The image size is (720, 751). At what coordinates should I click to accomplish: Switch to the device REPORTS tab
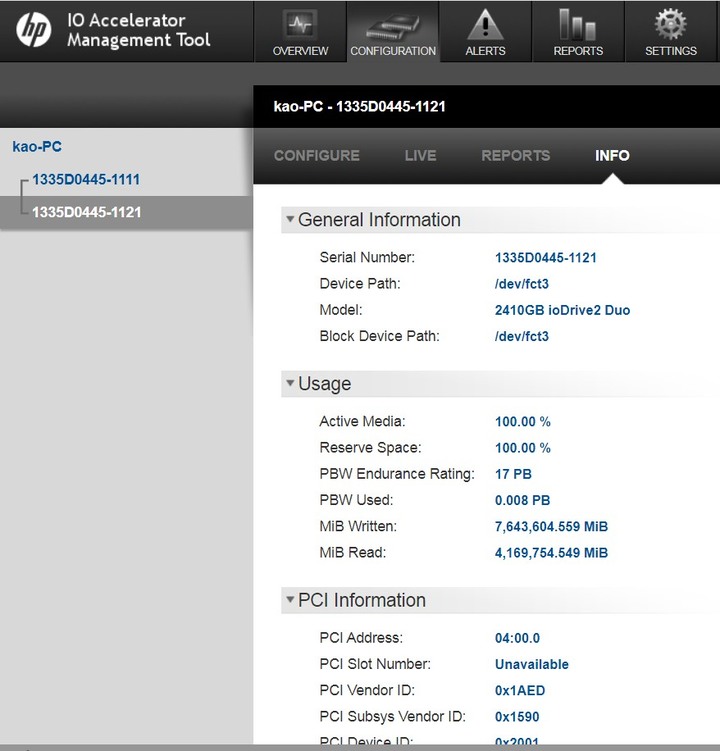pos(515,156)
